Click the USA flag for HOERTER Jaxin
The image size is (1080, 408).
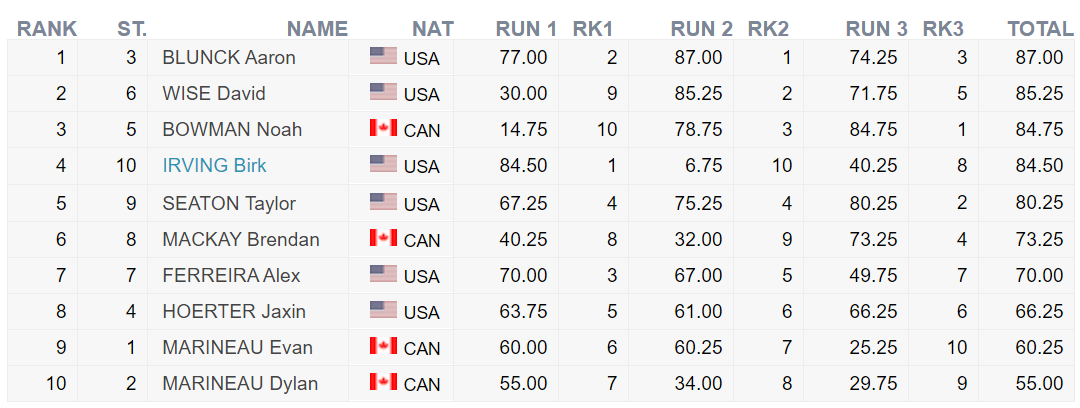[383, 310]
